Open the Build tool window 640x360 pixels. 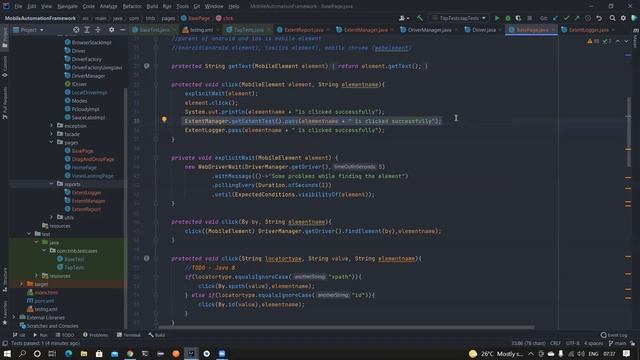pyautogui.click(x=157, y=335)
